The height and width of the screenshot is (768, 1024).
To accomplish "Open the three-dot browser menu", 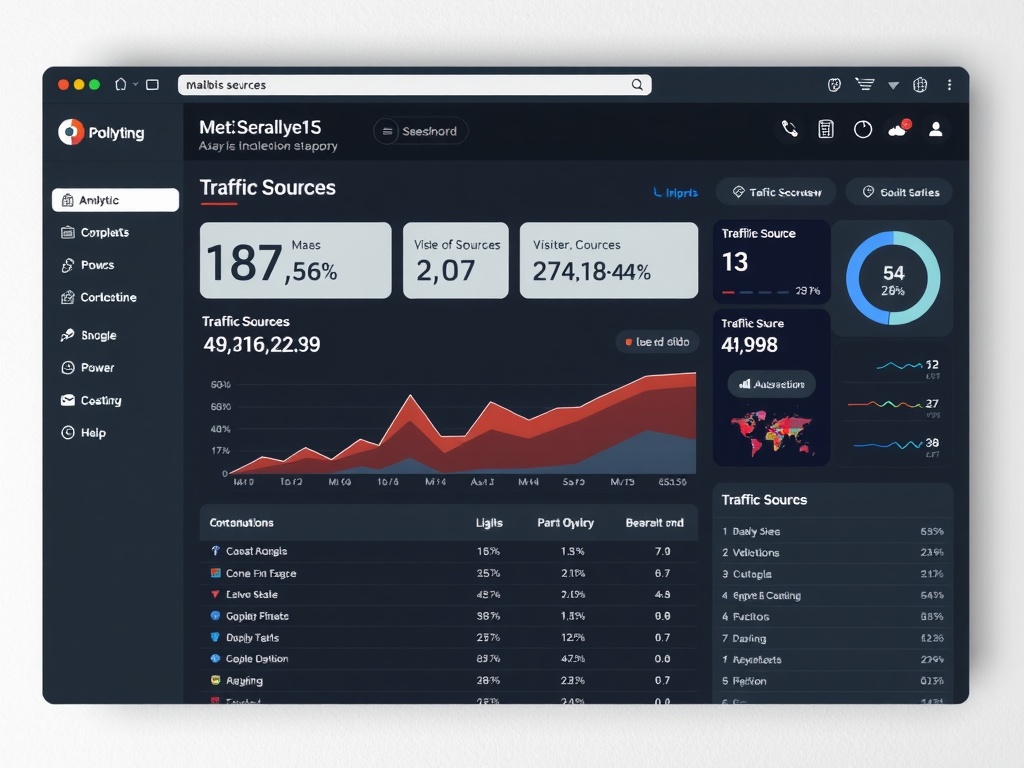I will (949, 85).
